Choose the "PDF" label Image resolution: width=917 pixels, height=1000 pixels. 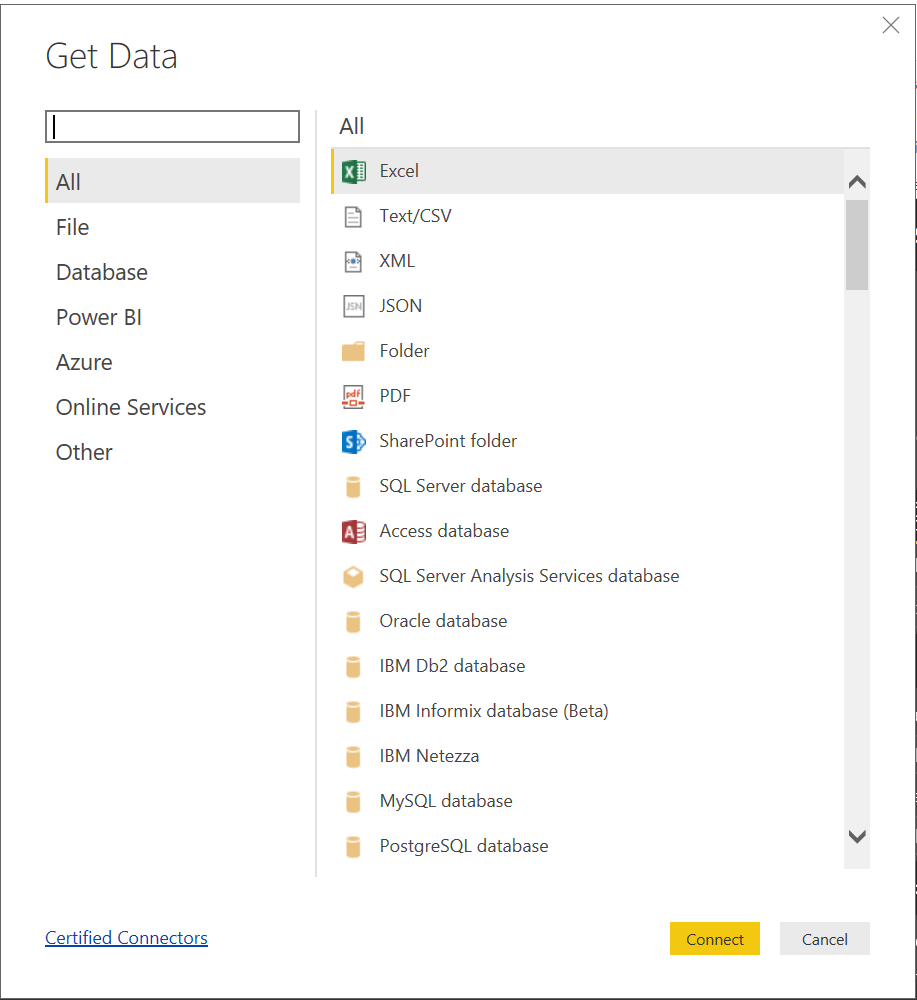[395, 396]
